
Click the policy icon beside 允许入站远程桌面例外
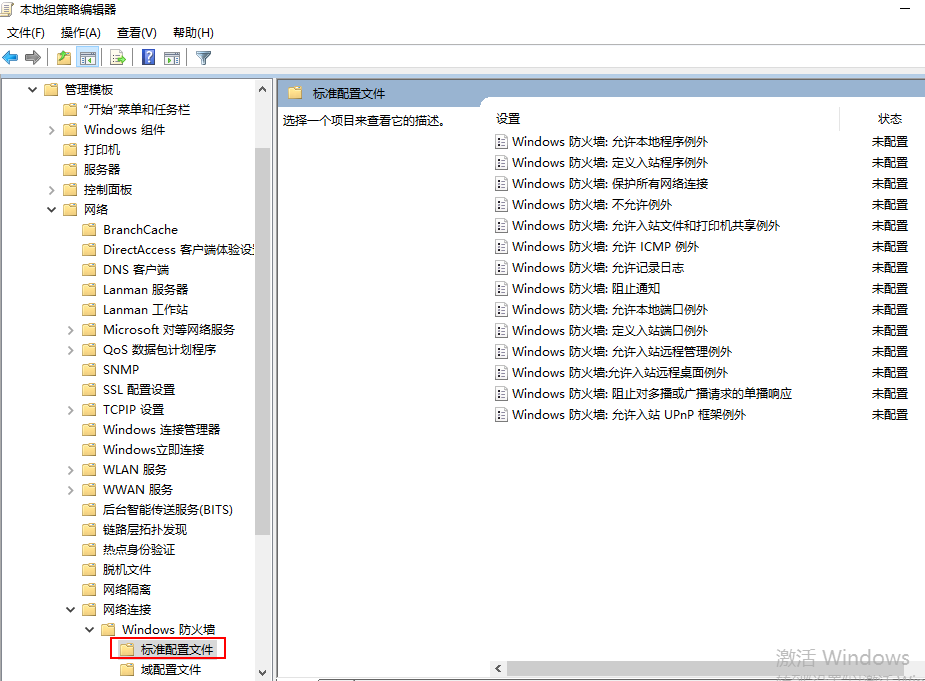(501, 372)
